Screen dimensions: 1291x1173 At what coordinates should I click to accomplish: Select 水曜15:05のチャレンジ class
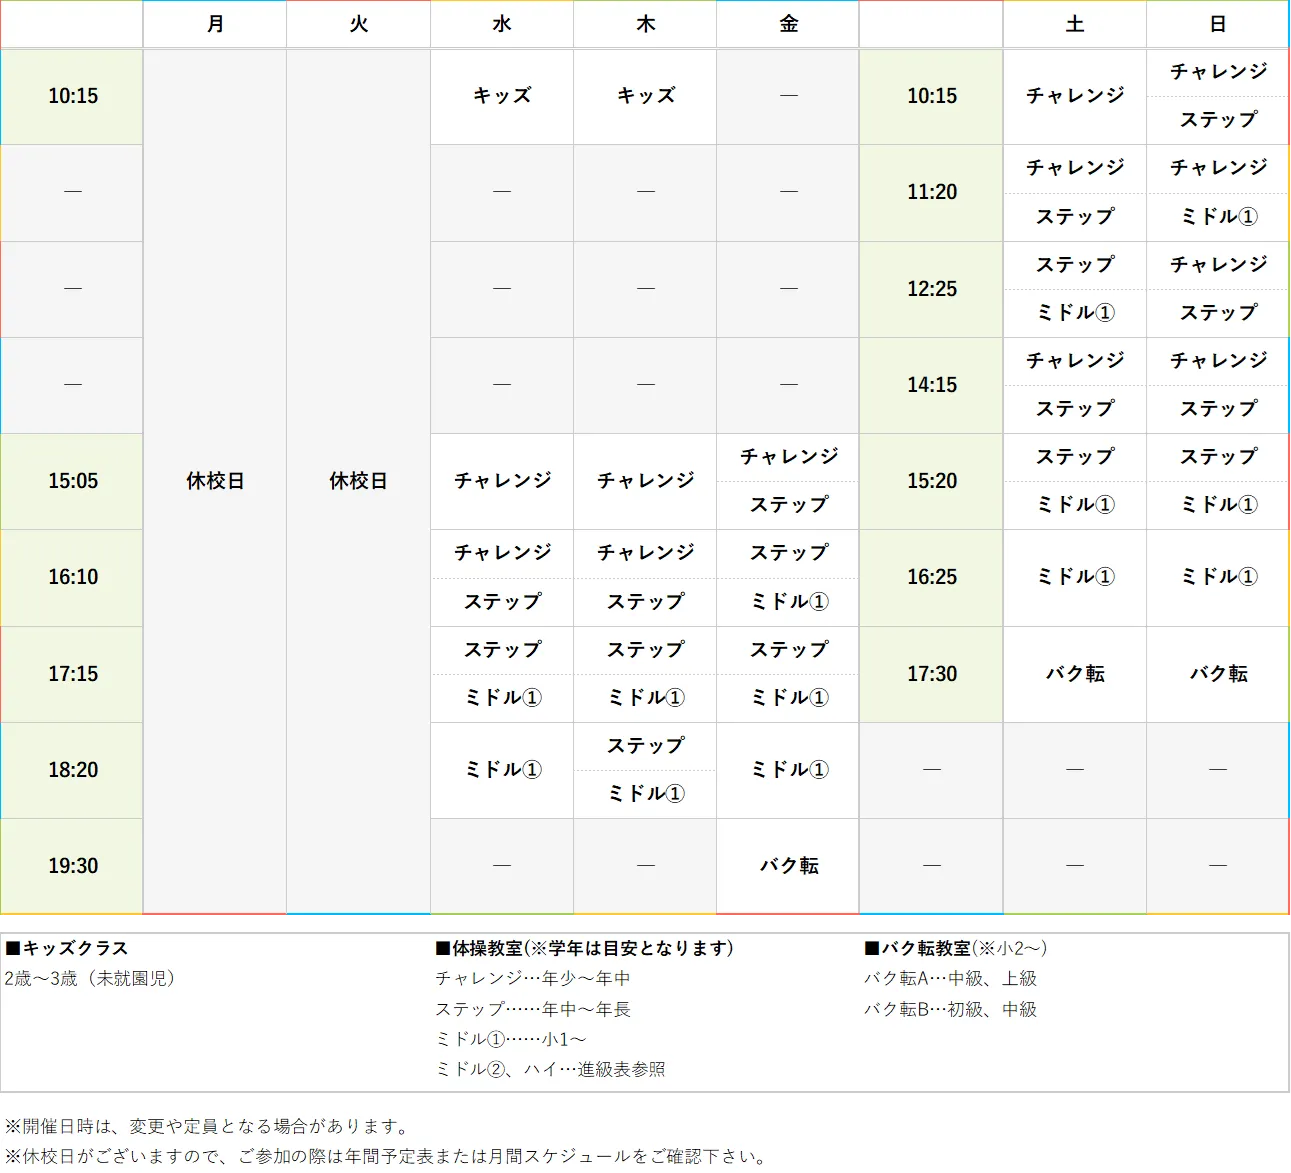click(x=501, y=481)
